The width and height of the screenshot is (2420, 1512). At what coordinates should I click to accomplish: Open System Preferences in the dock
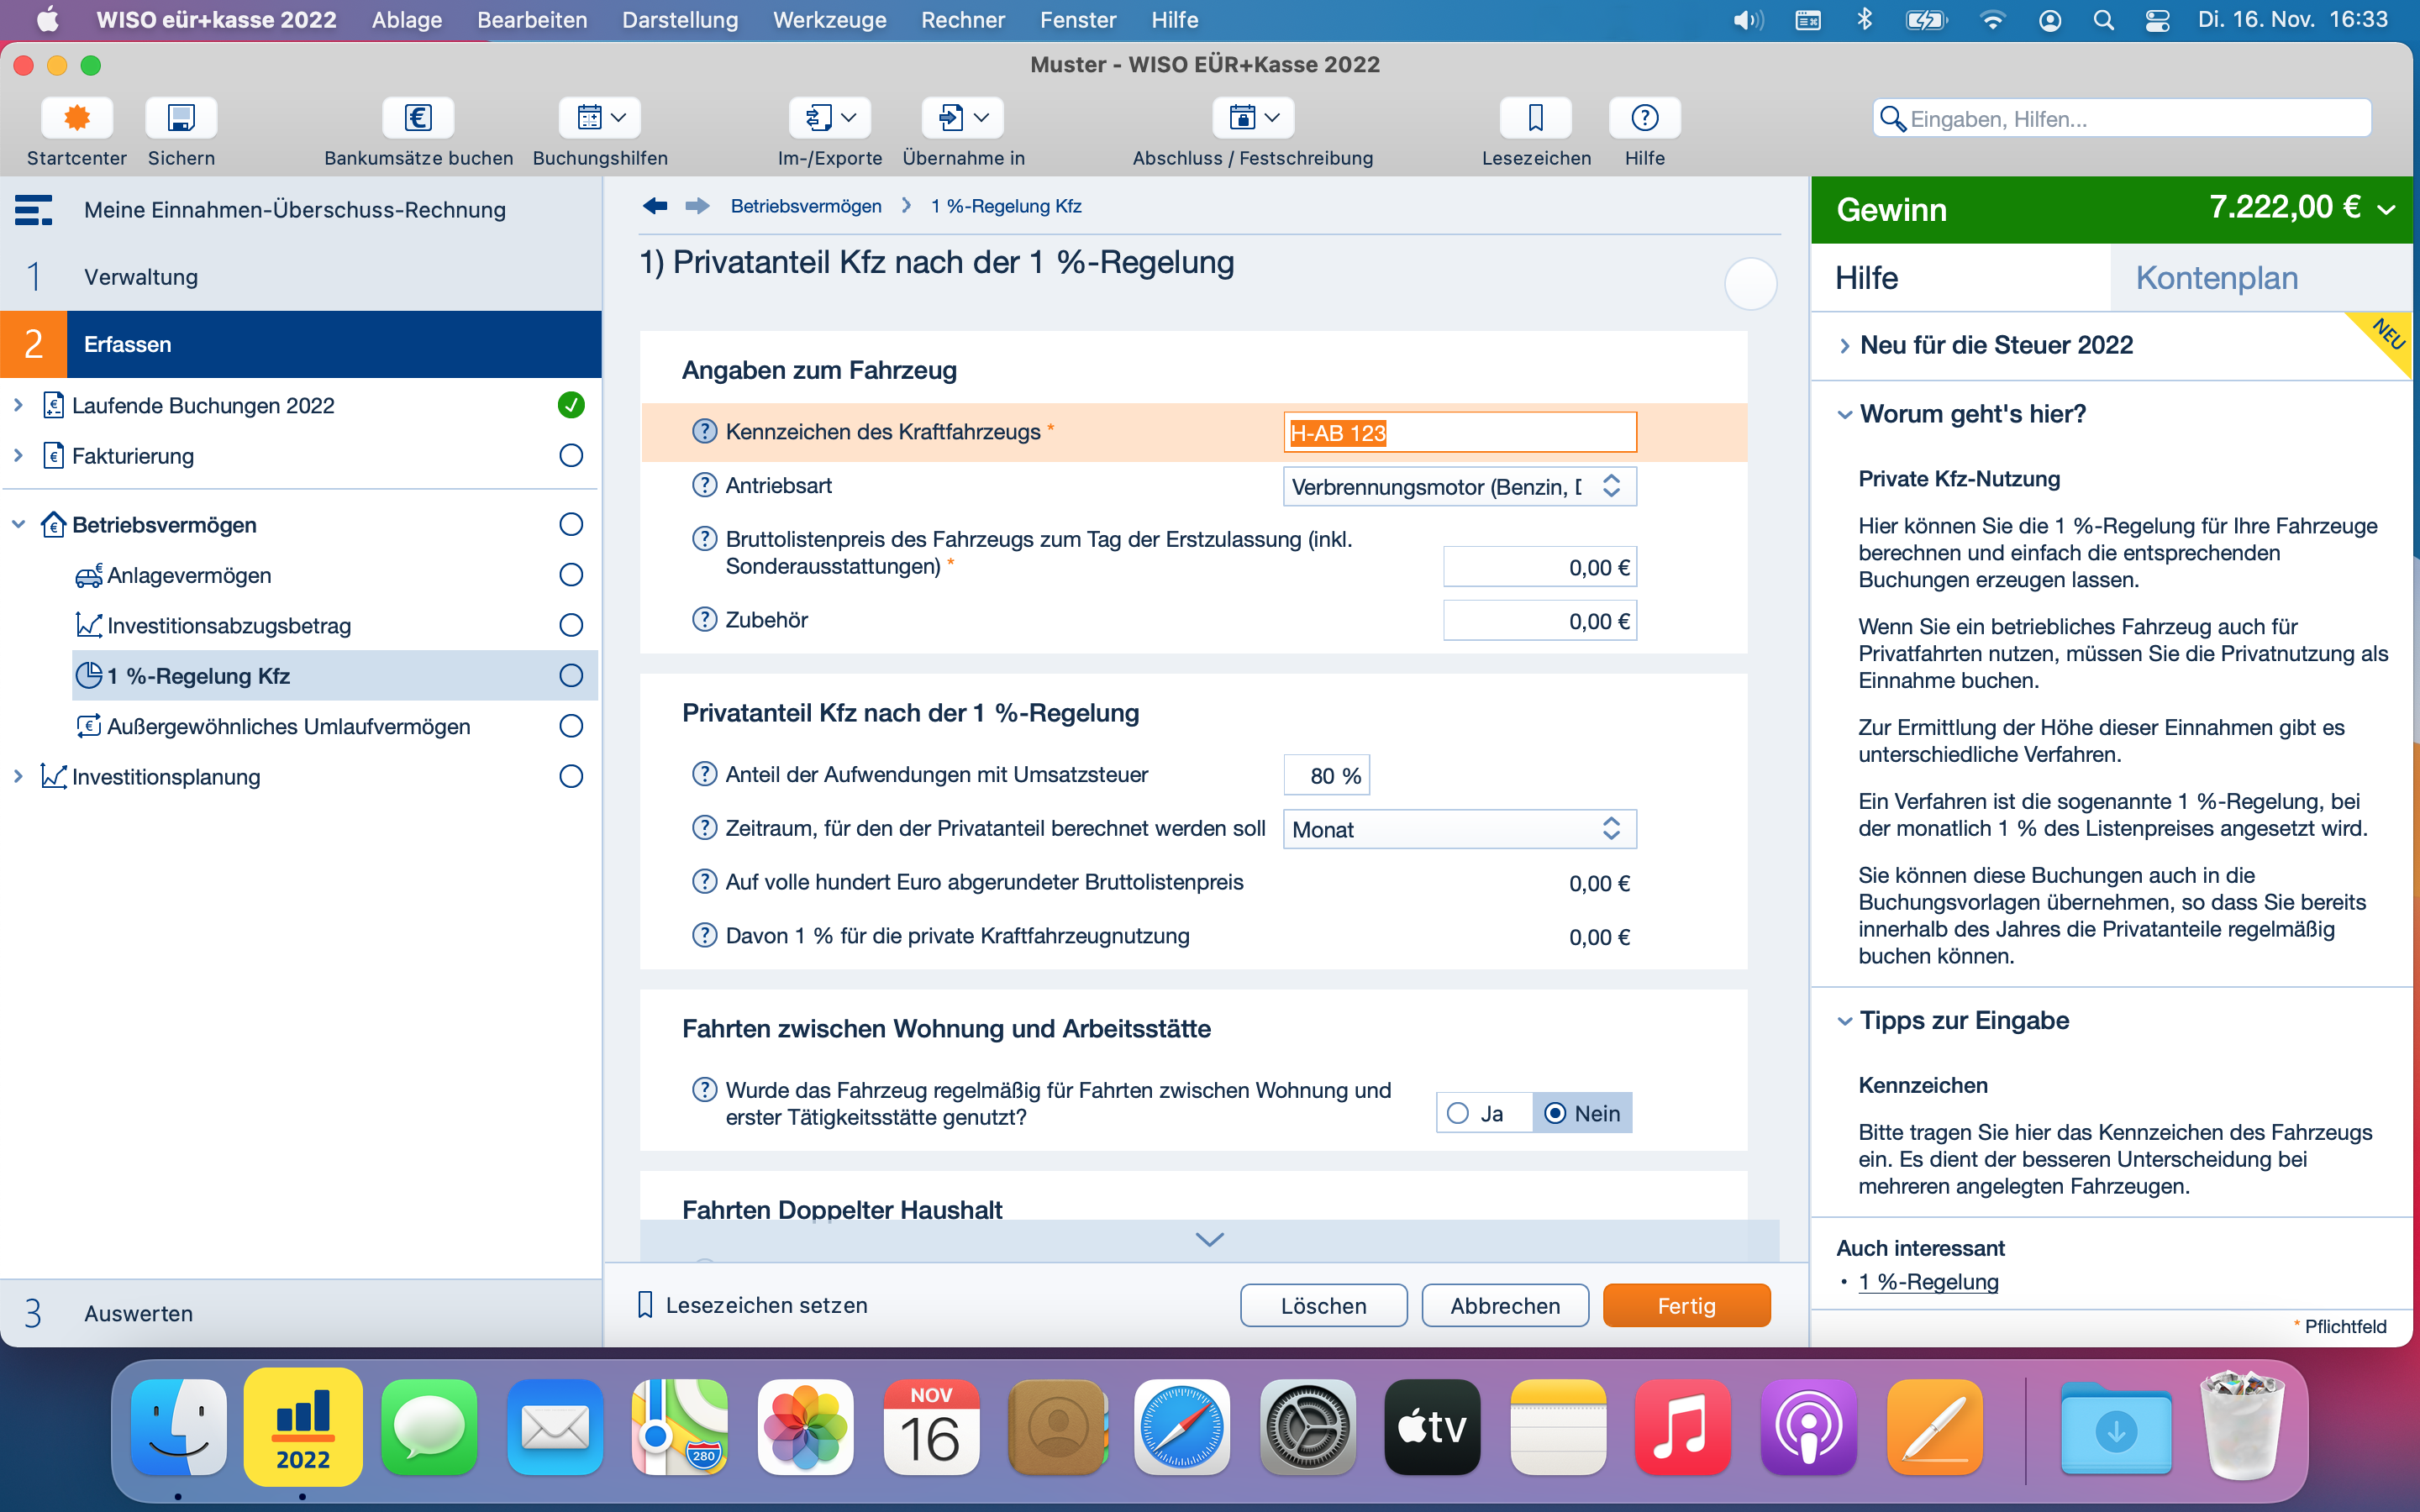(1307, 1427)
